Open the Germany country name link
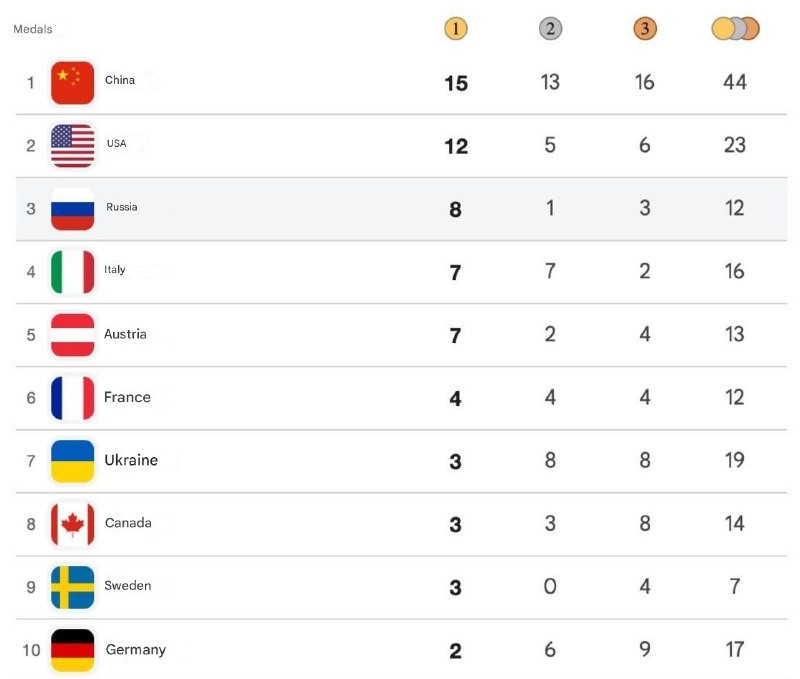The image size is (800, 679). 135,650
